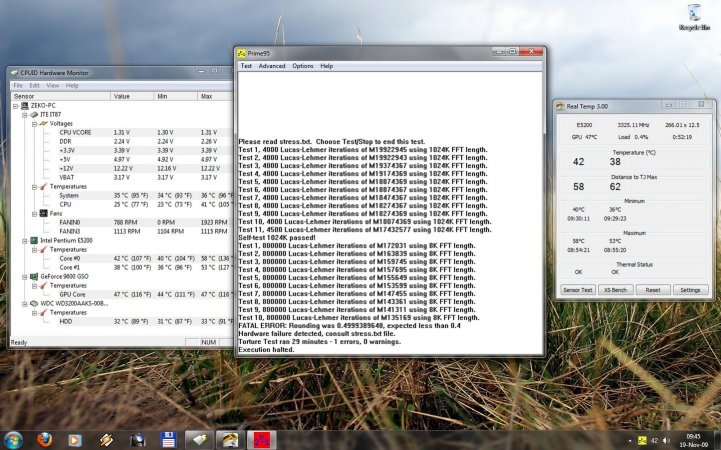The image size is (721, 450).
Task: Open the File menu in HWMonitor
Action: click(18, 85)
